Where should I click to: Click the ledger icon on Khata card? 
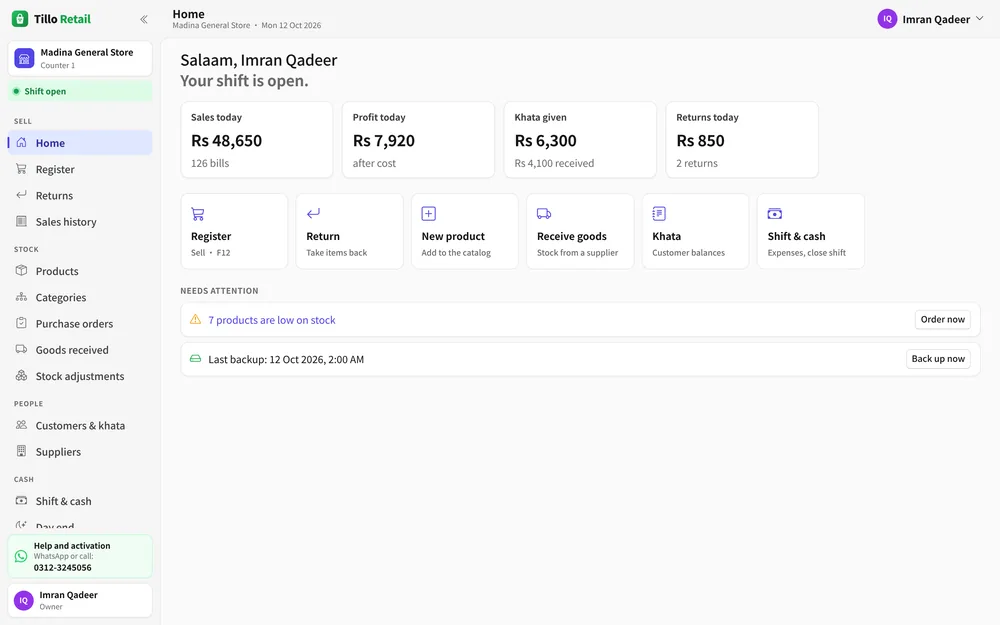click(x=659, y=214)
